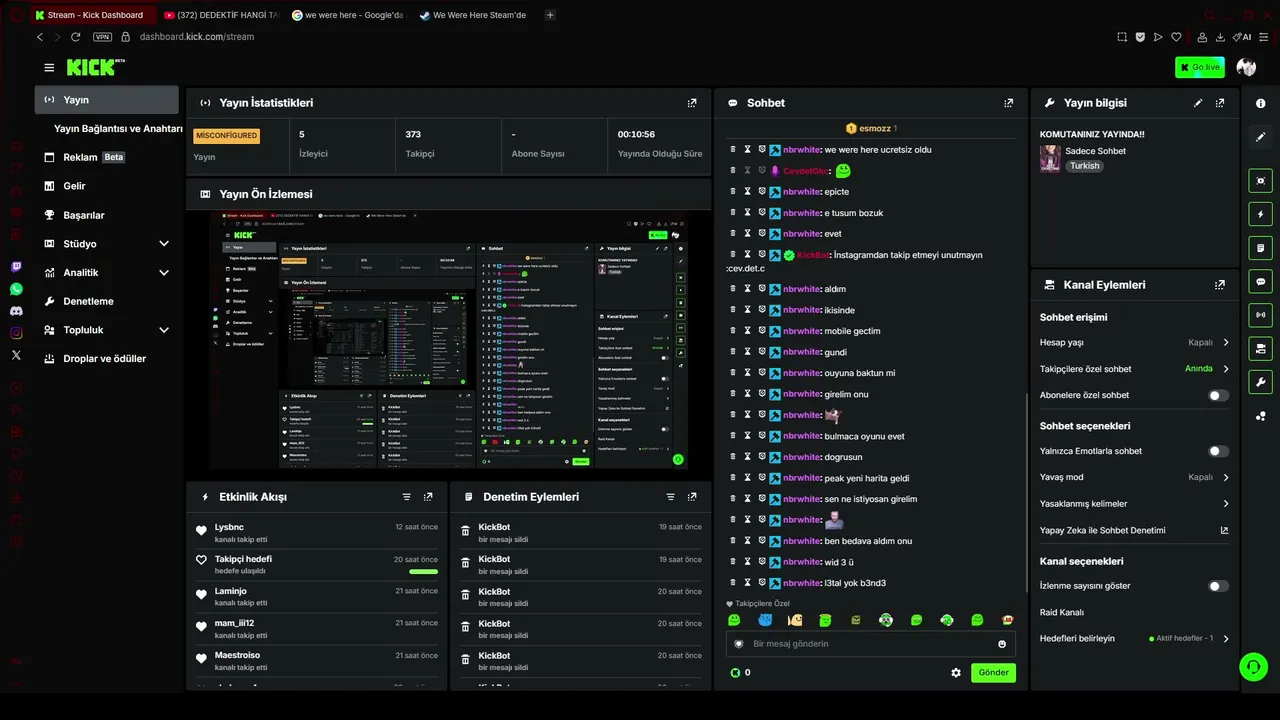
Task: Toggle the VPN badge in the address bar
Action: coord(102,37)
